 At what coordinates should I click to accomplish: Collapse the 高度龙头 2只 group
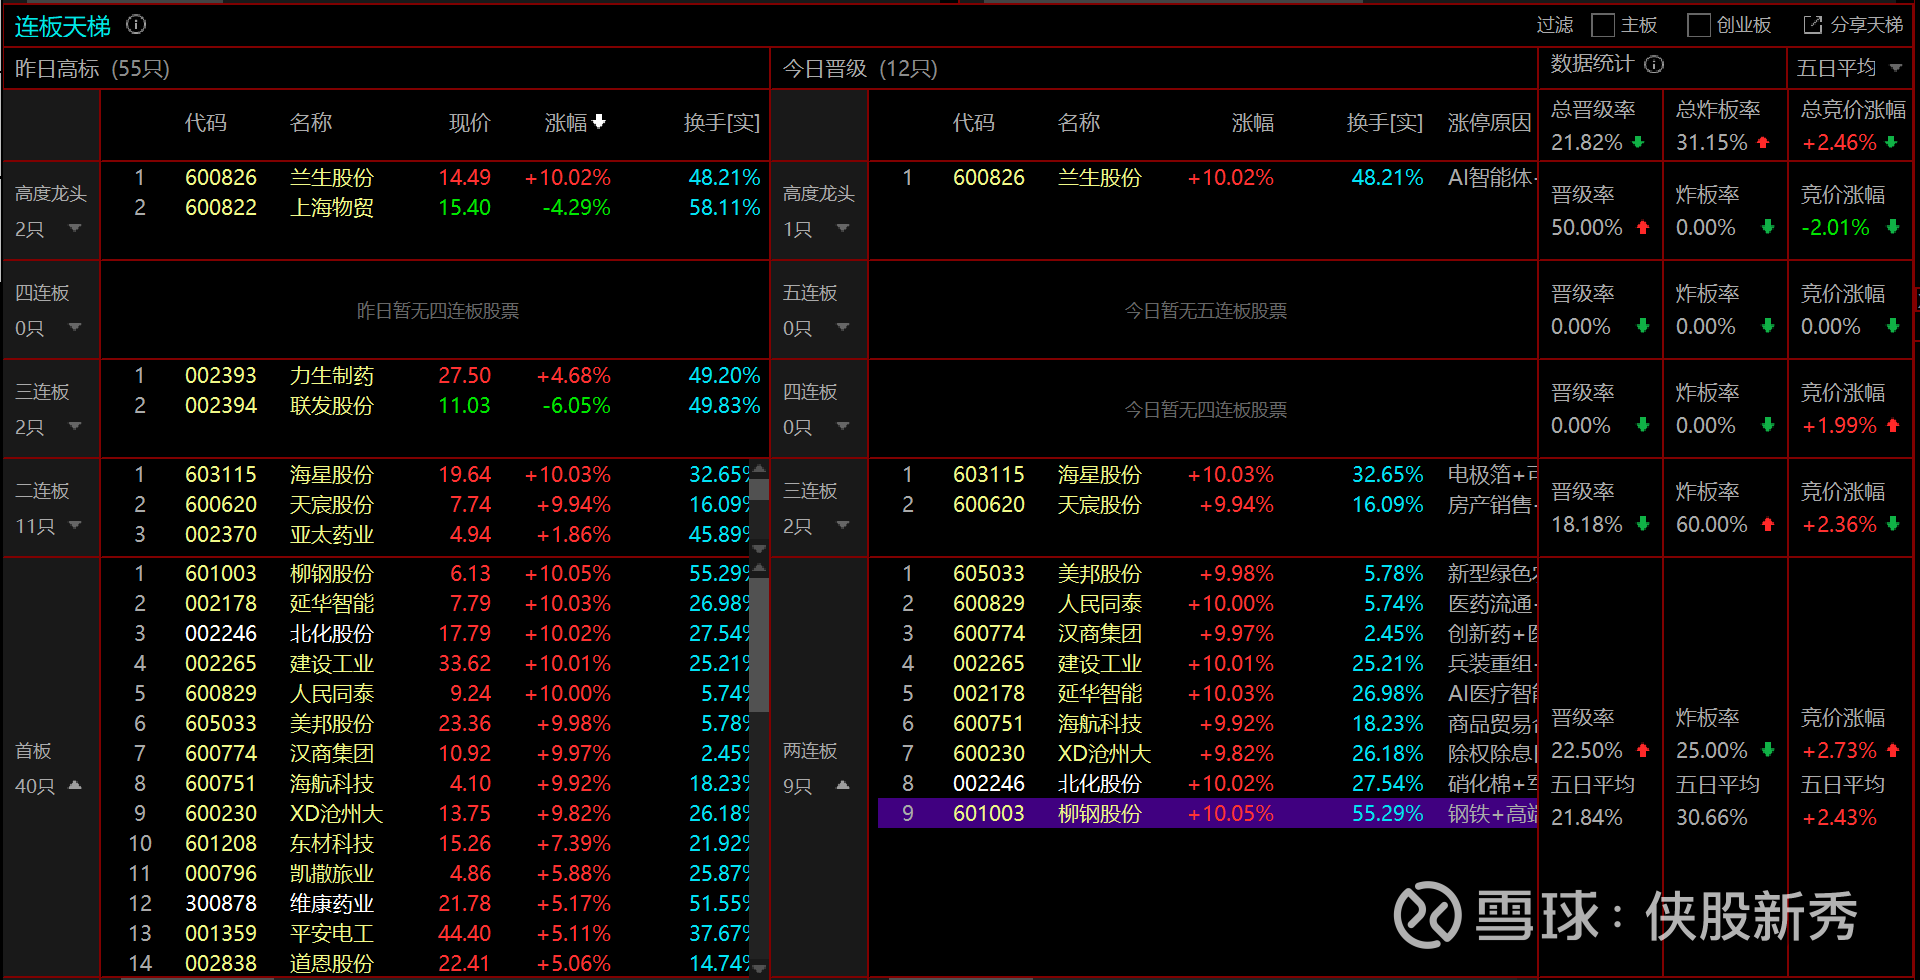coord(75,229)
